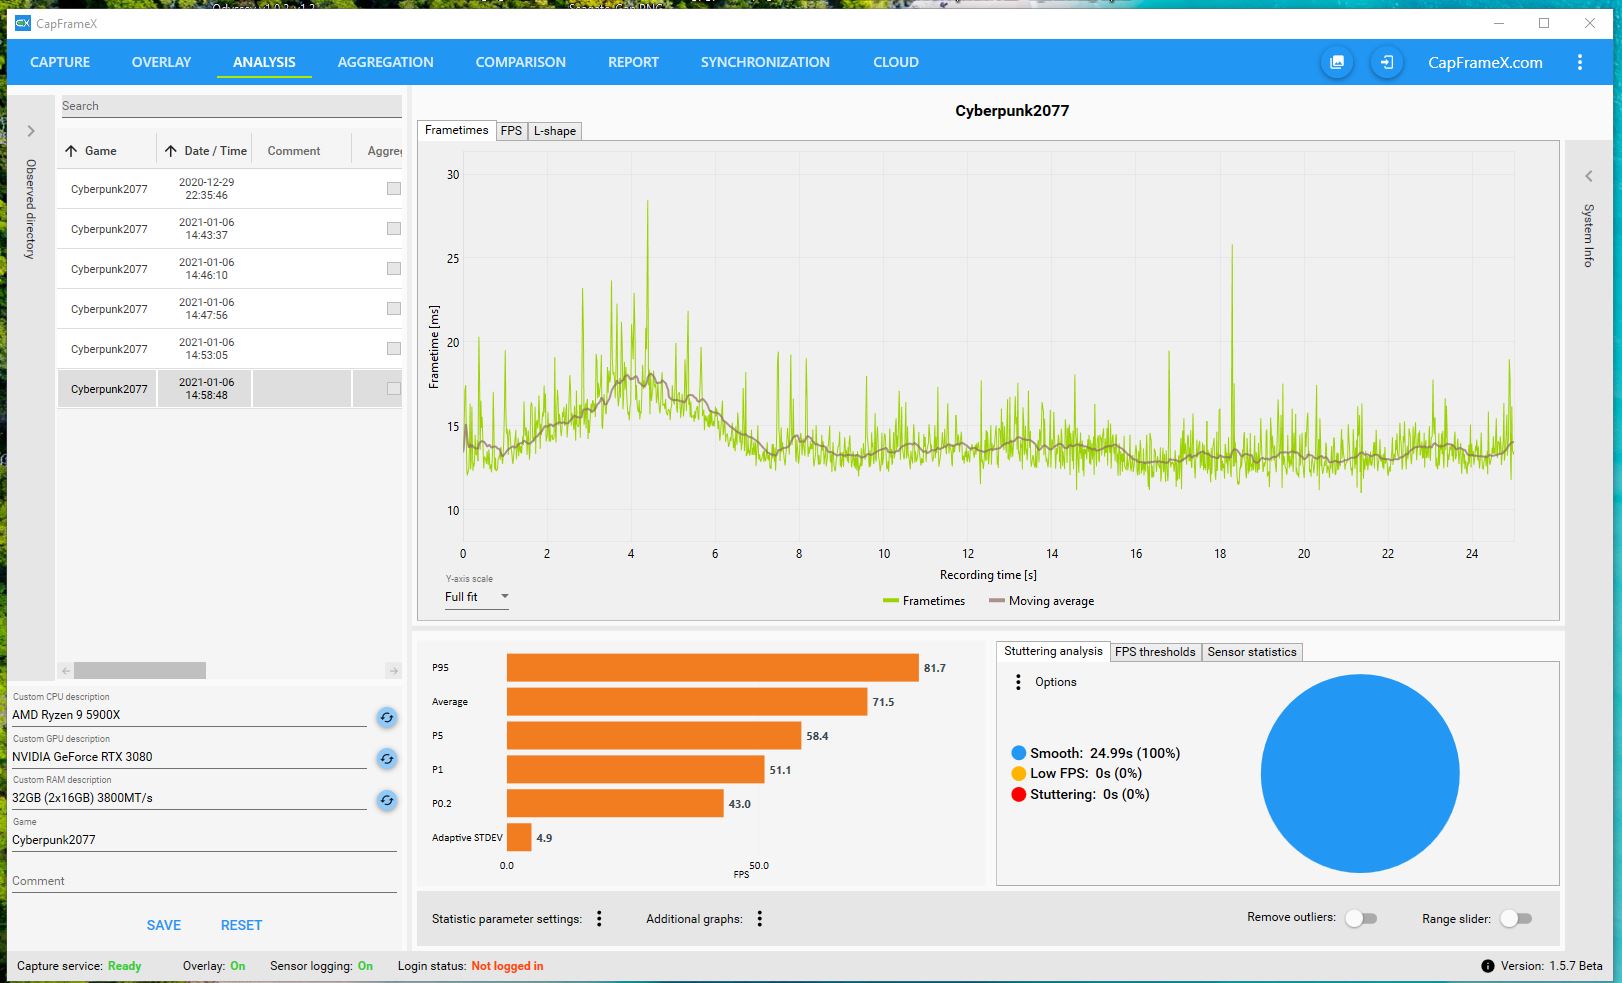Viewport: 1622px width, 983px height.
Task: Check the 14:53:05 record's aggregation box
Action: (394, 349)
